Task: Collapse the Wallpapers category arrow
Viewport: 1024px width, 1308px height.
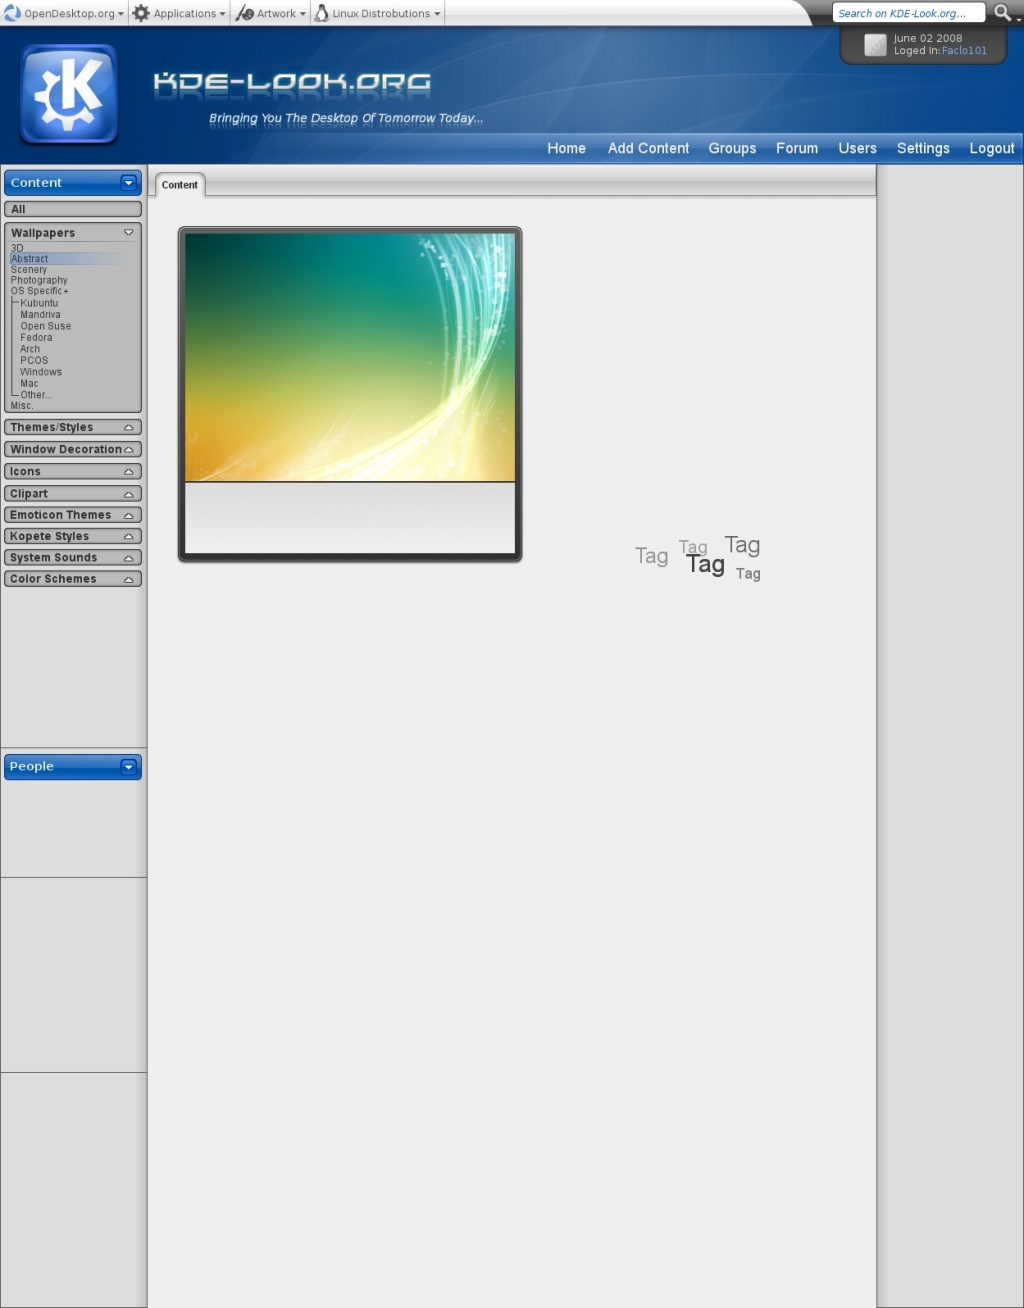Action: click(128, 232)
